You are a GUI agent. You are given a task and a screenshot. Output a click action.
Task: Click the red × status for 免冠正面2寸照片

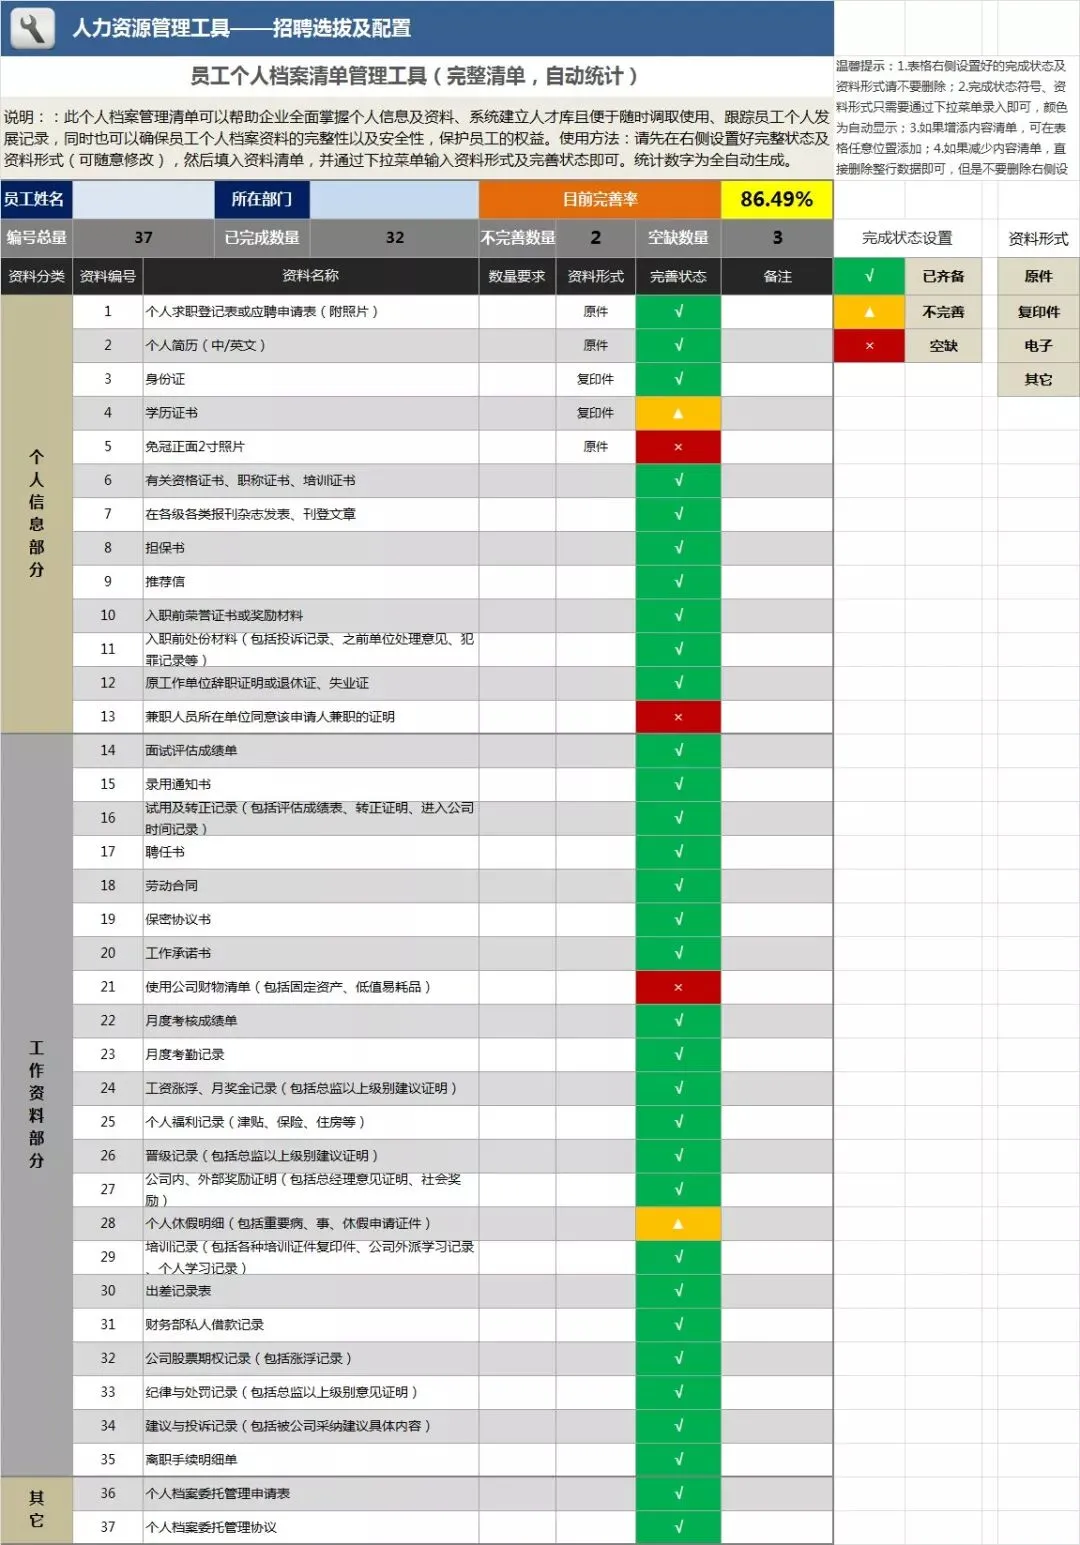tap(678, 447)
